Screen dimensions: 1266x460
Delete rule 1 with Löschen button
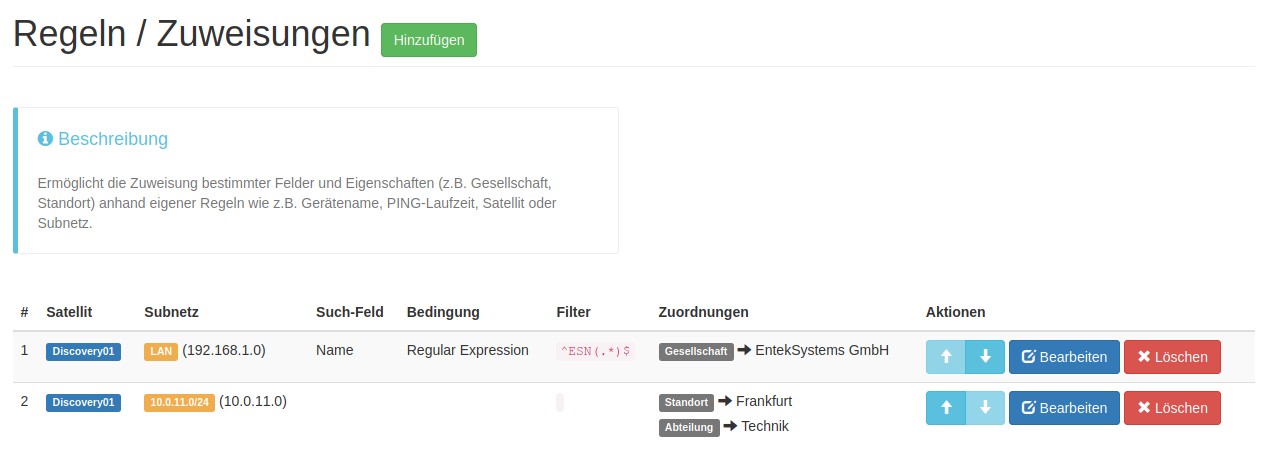pyautogui.click(x=1172, y=357)
